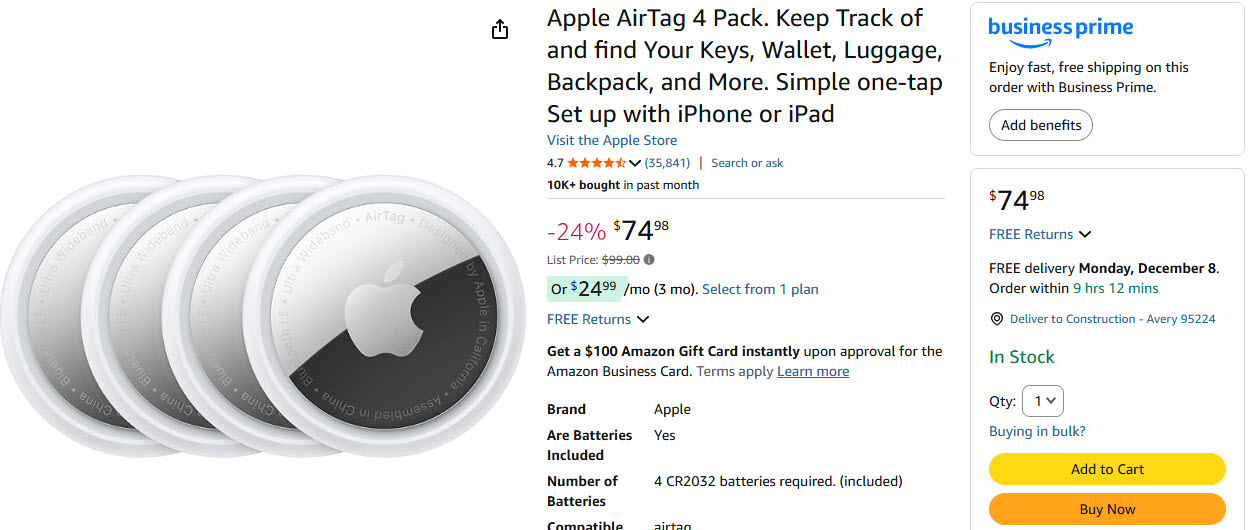This screenshot has width=1255, height=530.
Task: Open the Learn more link
Action: pyautogui.click(x=813, y=371)
